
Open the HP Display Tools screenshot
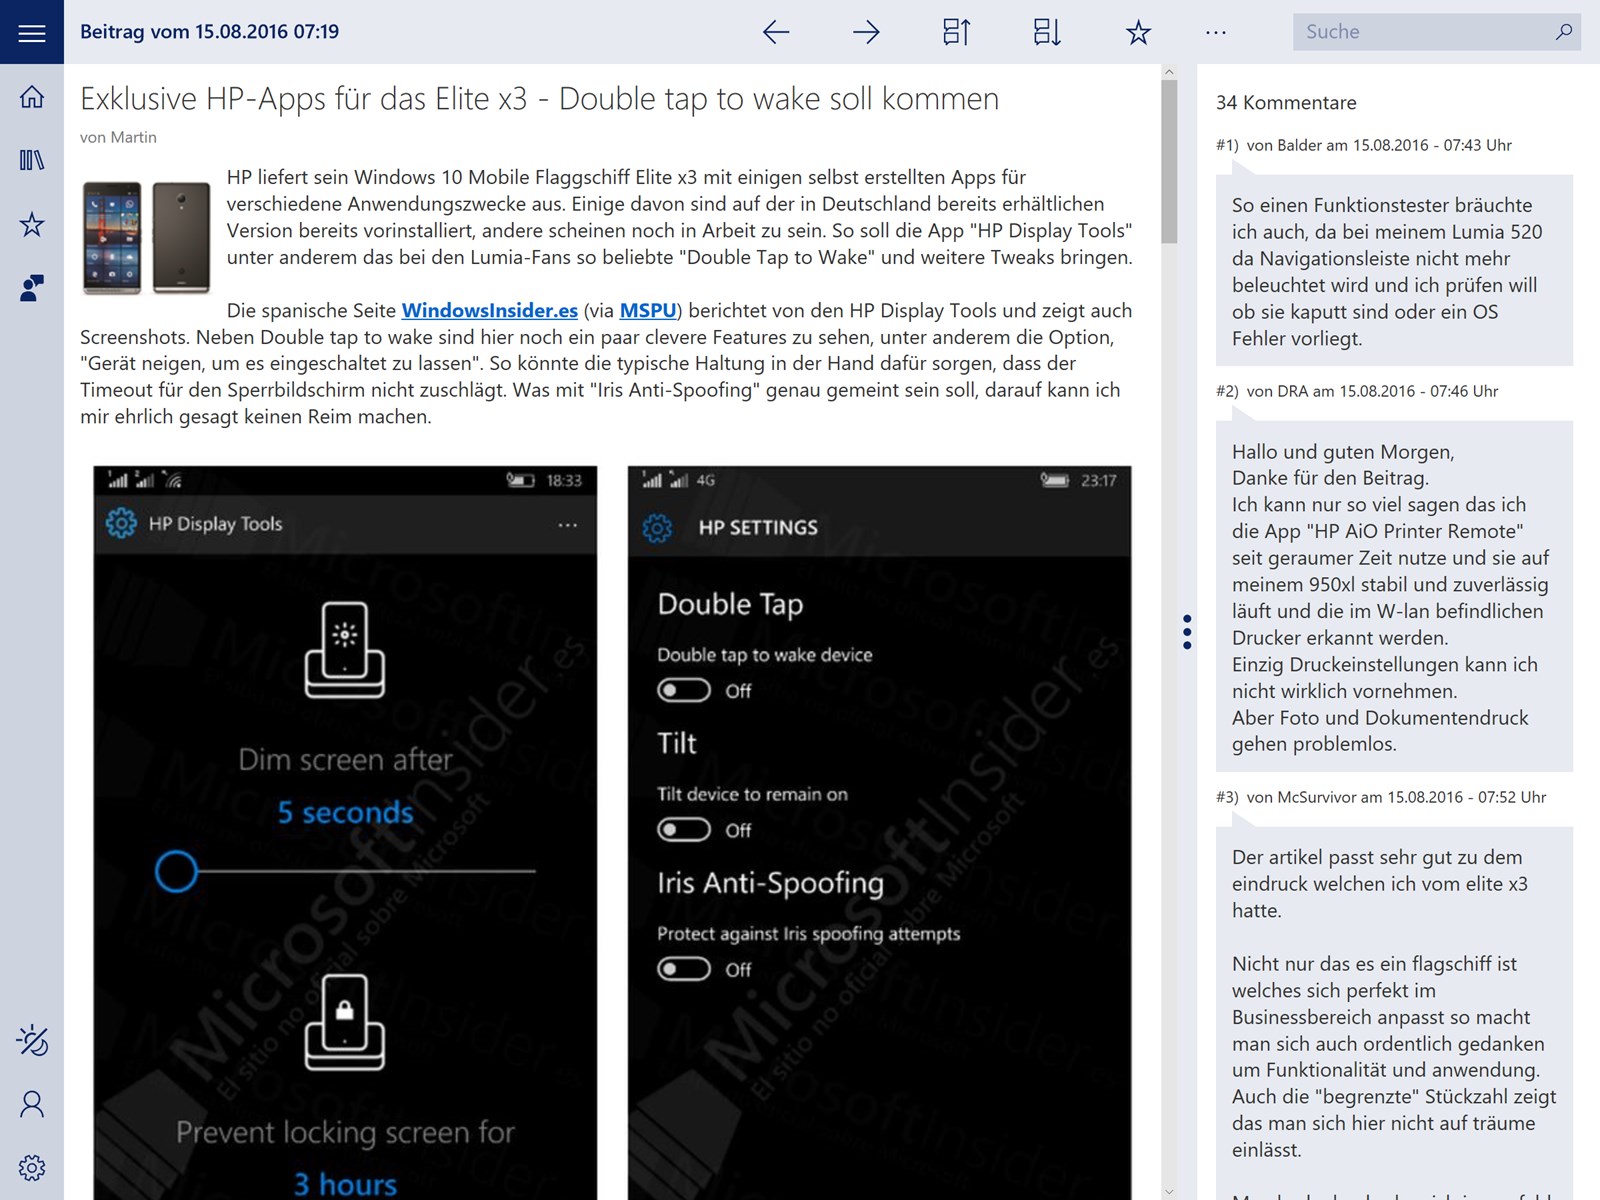(345, 832)
